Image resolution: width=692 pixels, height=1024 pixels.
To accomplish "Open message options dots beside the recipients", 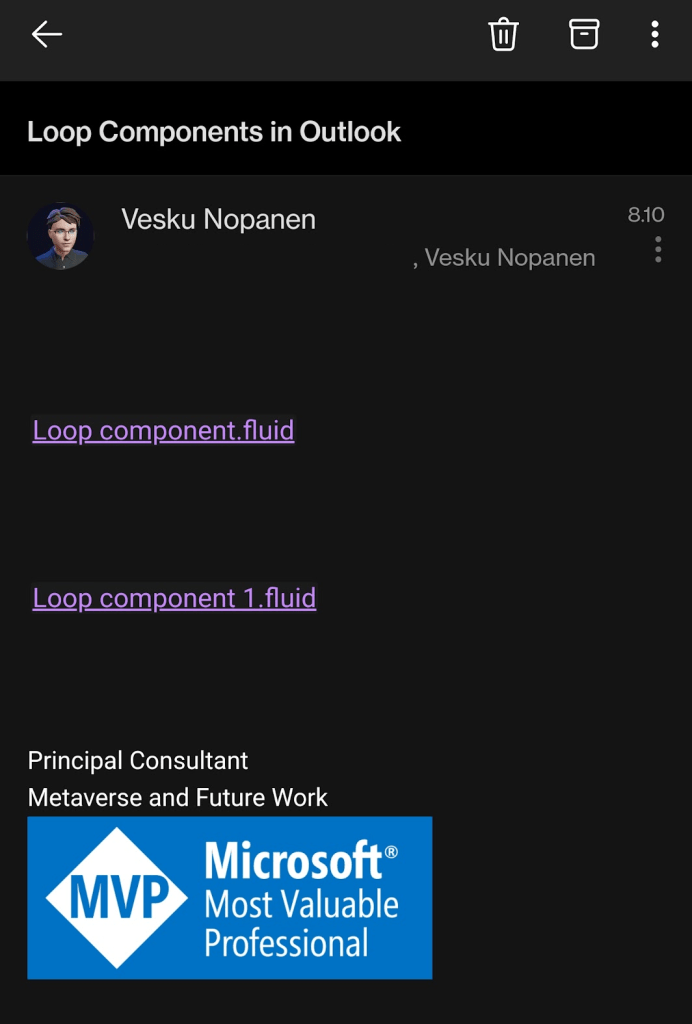I will (658, 249).
